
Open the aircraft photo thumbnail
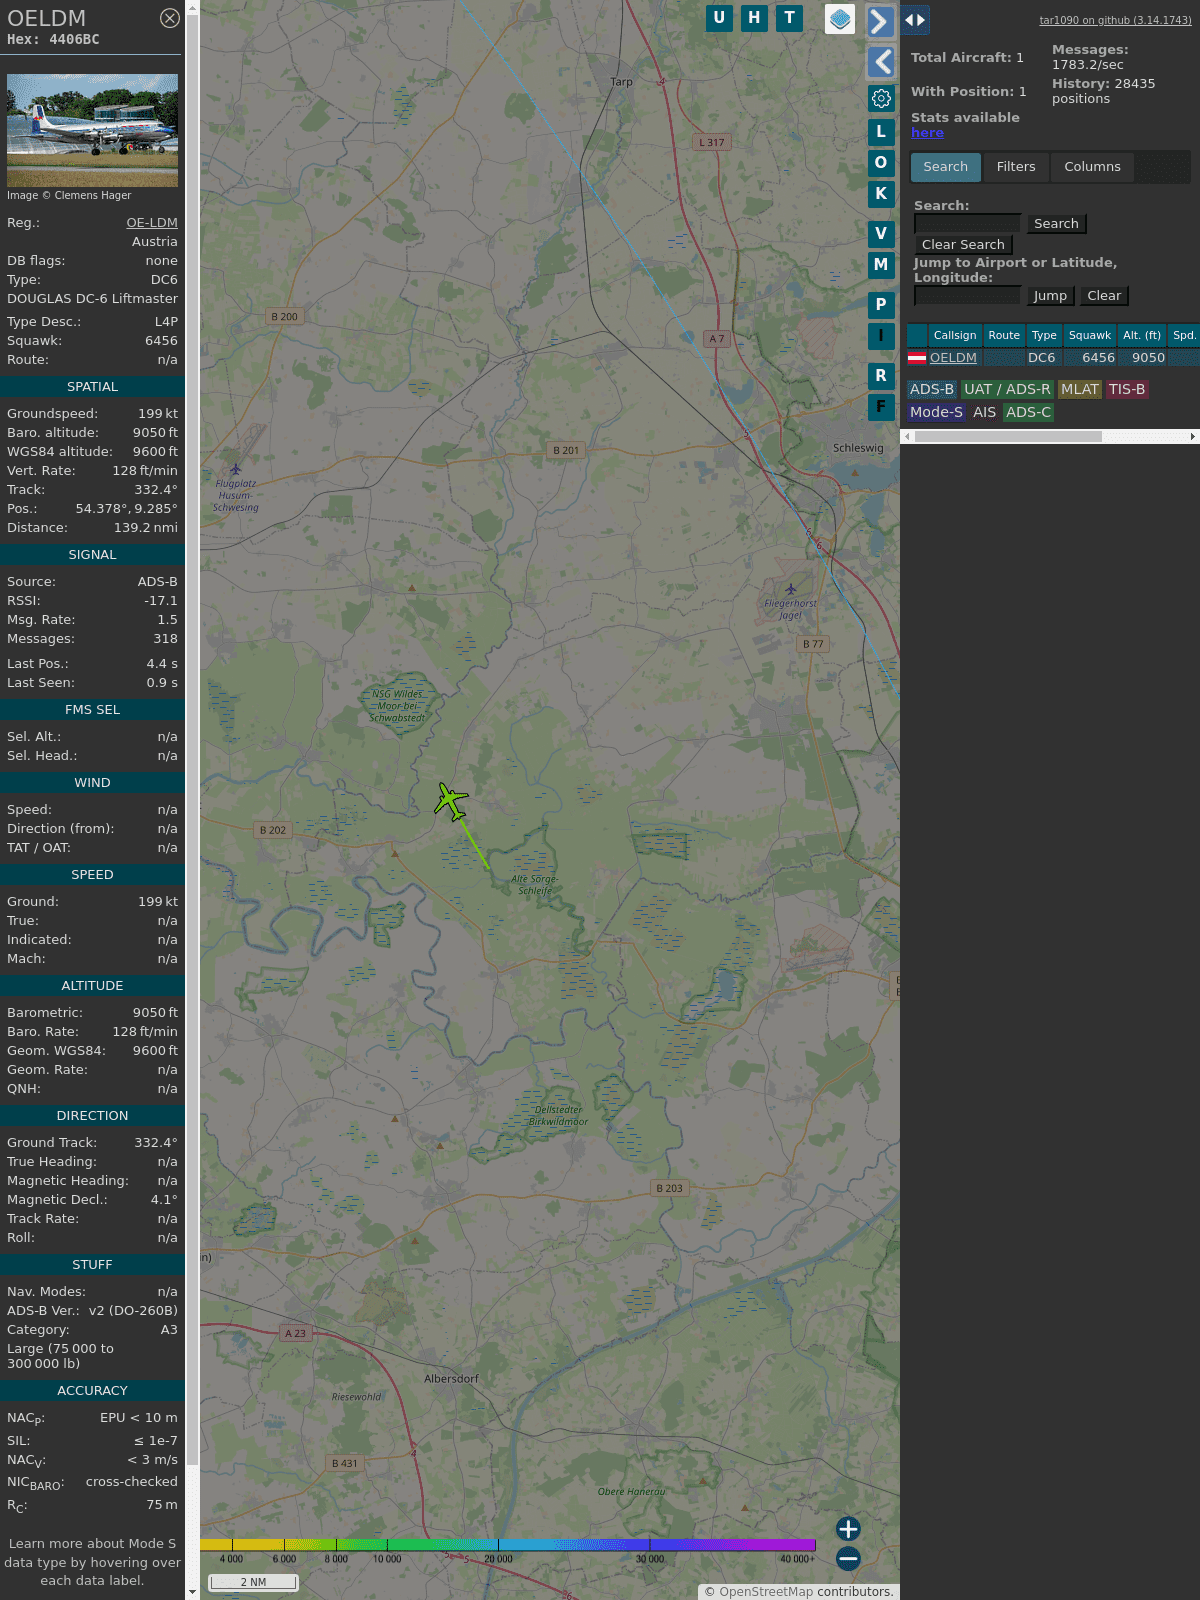92,130
